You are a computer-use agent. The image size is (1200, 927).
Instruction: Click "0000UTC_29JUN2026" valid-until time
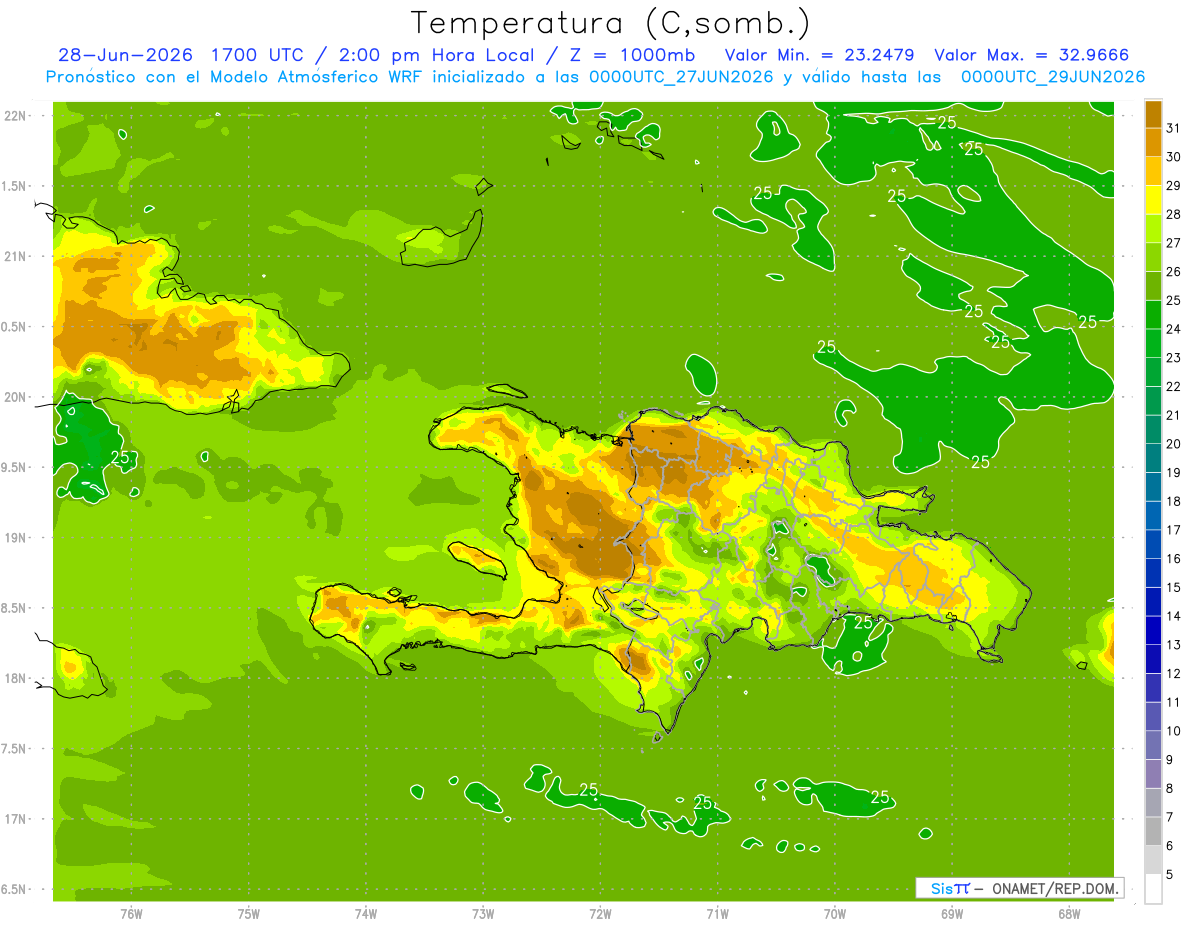click(x=1053, y=77)
